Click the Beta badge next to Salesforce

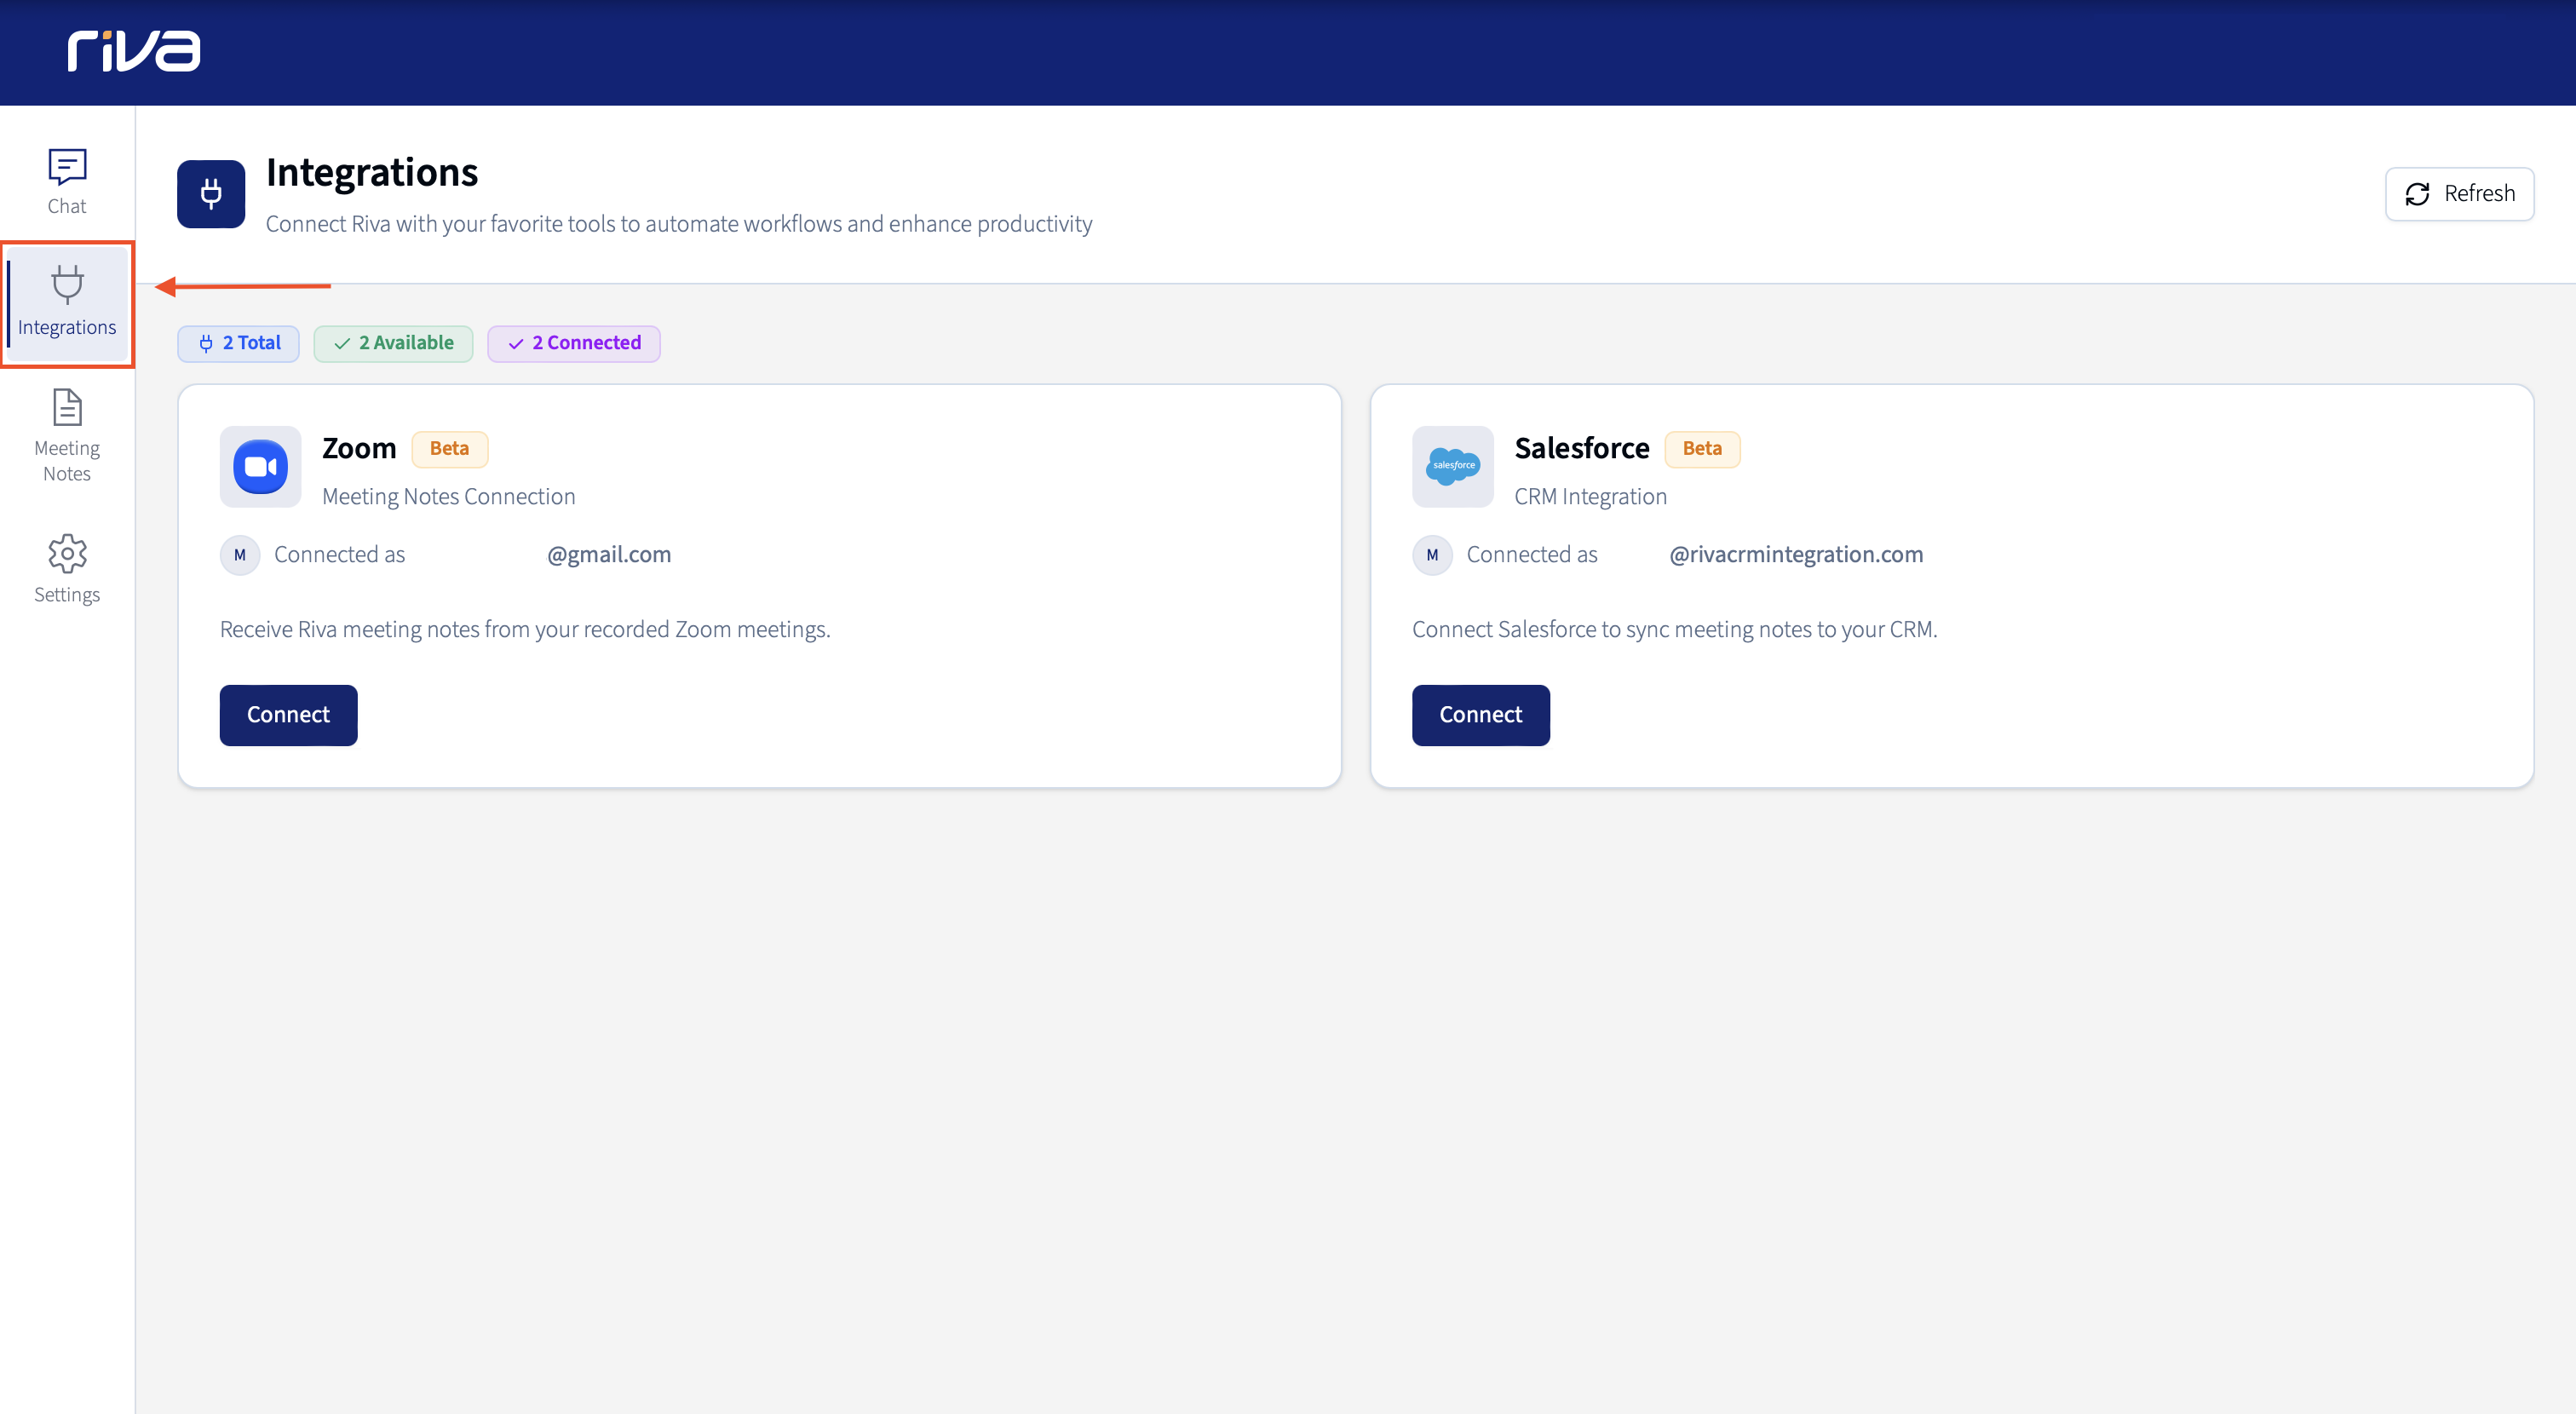pyautogui.click(x=1702, y=449)
